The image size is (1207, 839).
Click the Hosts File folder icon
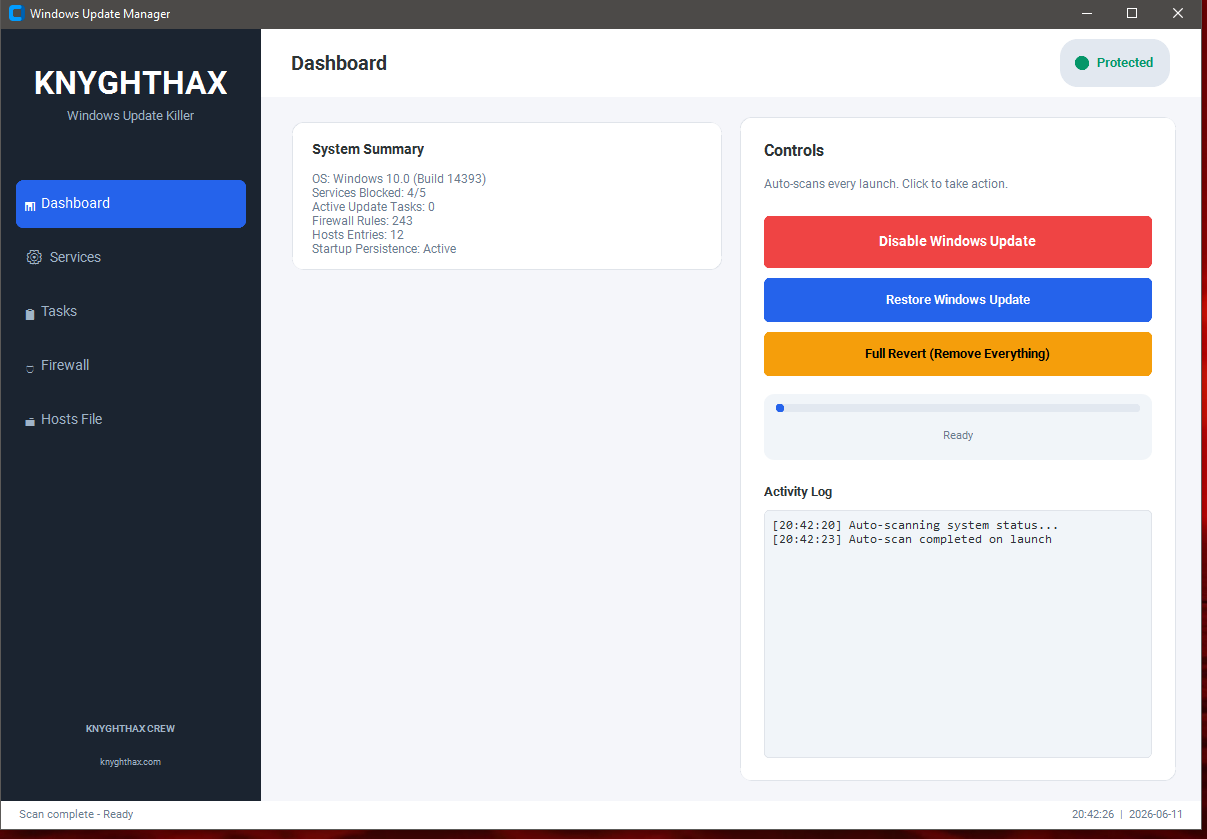30,421
